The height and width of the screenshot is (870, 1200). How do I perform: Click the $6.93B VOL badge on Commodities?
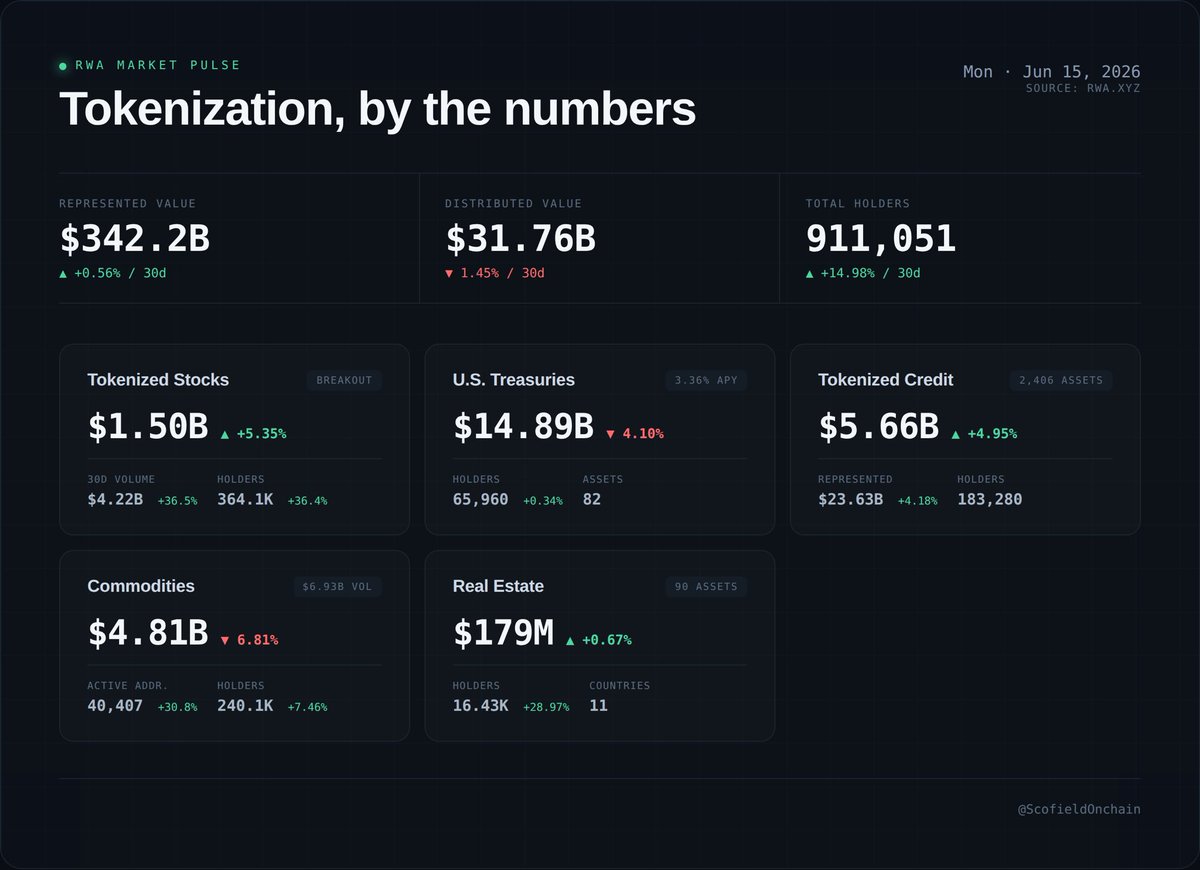337,587
